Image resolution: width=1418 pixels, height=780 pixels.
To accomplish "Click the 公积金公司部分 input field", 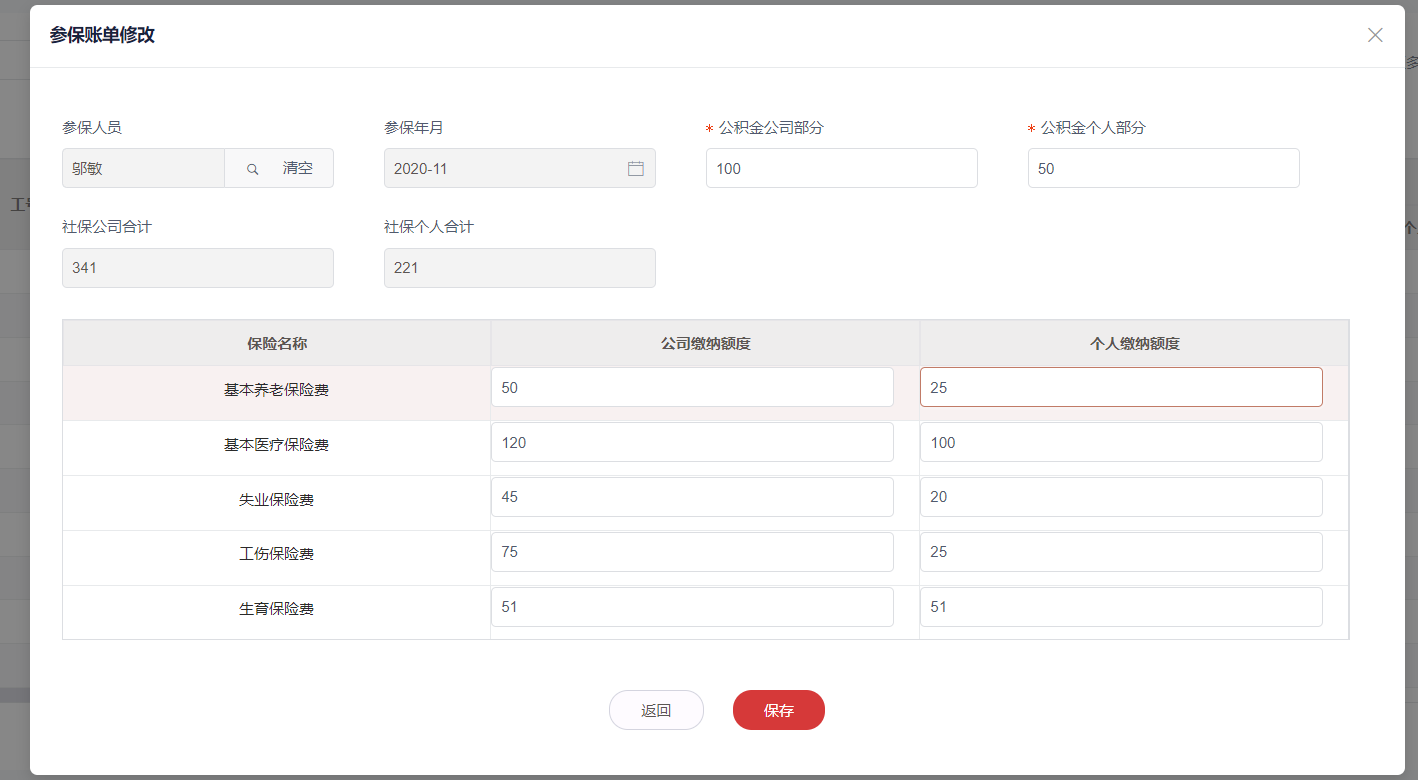I will [x=841, y=169].
